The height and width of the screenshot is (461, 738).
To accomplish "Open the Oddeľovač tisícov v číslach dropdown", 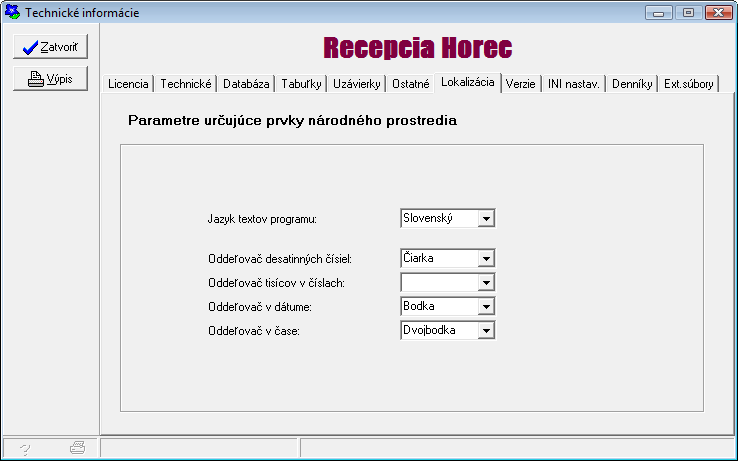I will [x=486, y=283].
